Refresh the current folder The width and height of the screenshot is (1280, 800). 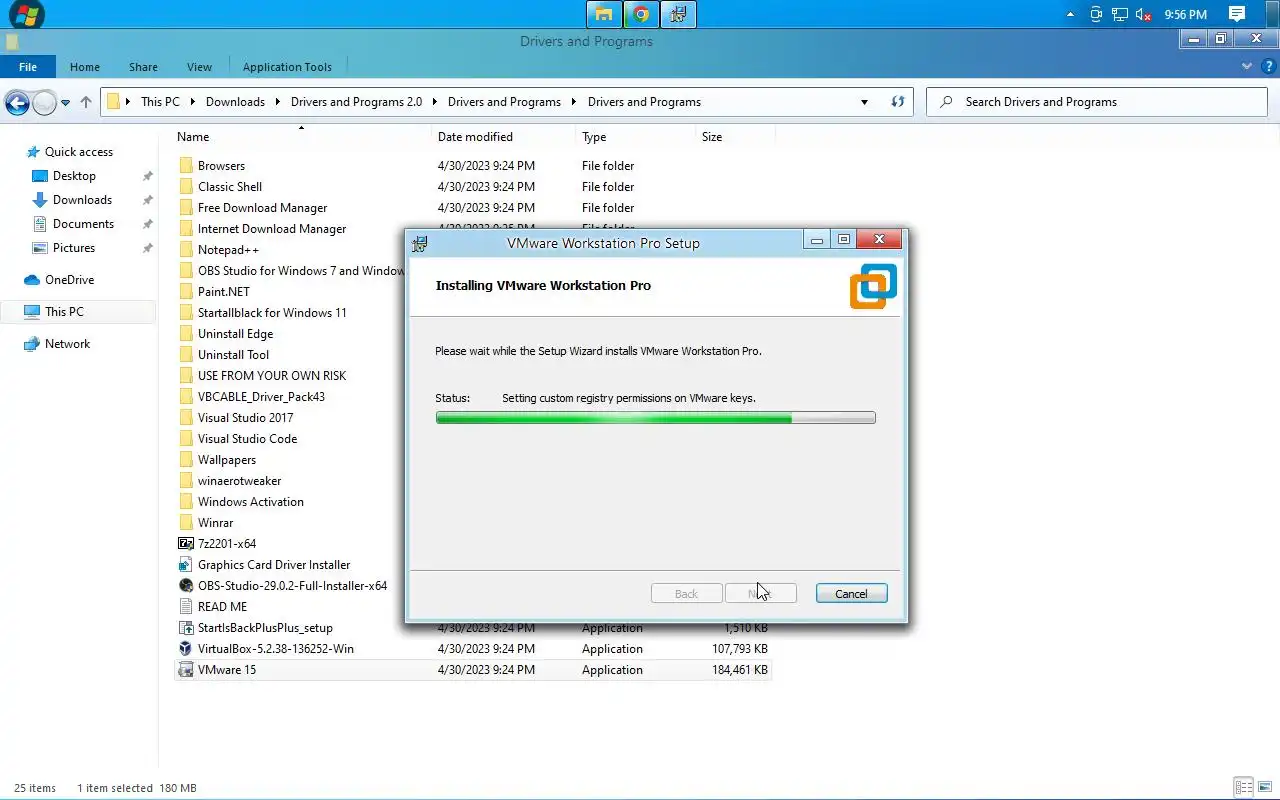tap(897, 102)
